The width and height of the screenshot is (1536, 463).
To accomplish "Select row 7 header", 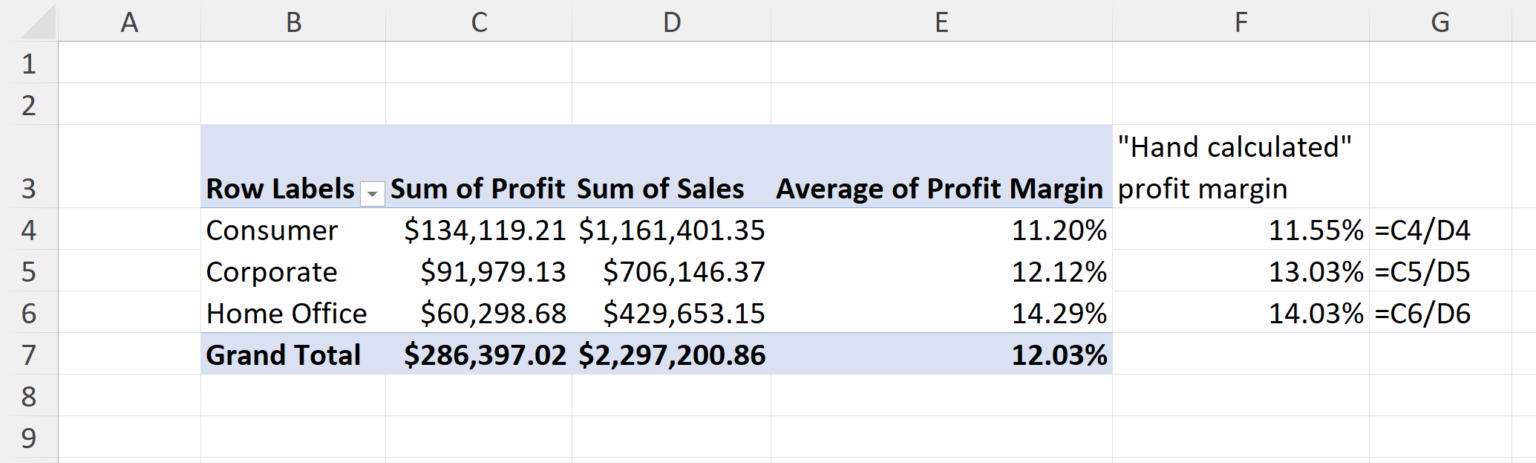I will (28, 355).
